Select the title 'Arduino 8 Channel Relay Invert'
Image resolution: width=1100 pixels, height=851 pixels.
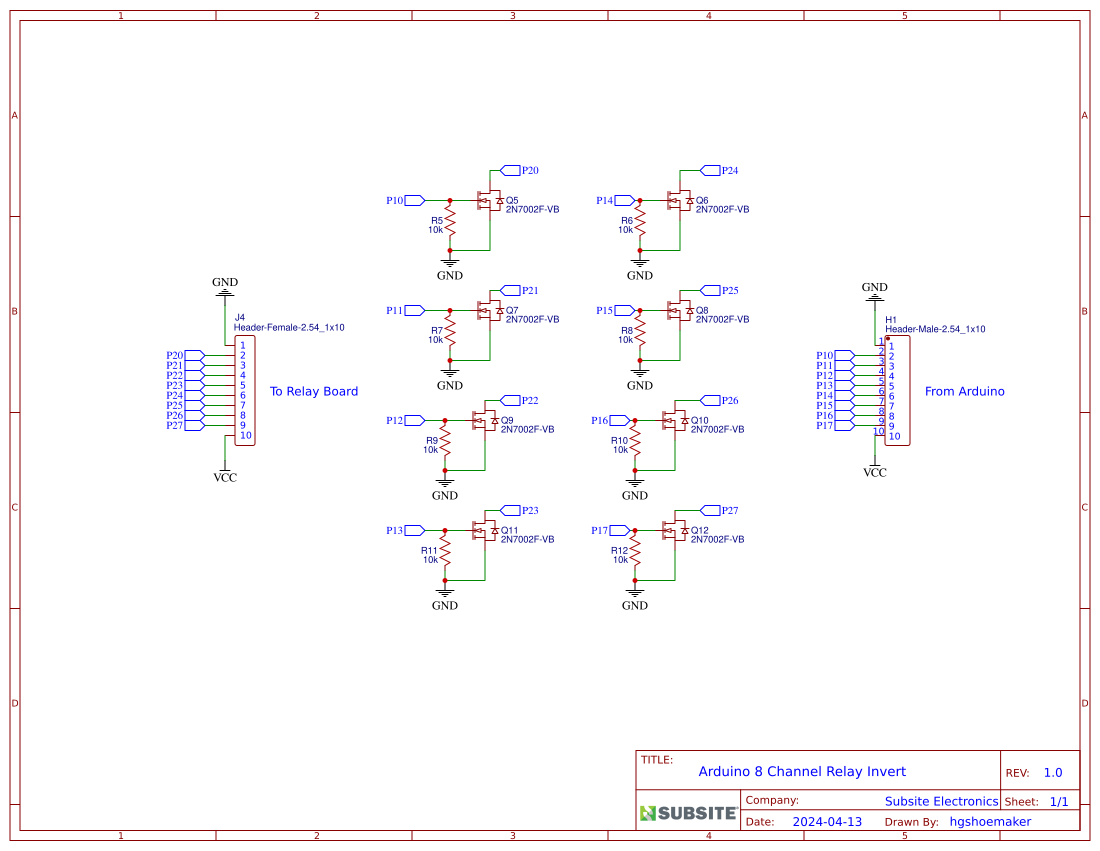point(802,771)
